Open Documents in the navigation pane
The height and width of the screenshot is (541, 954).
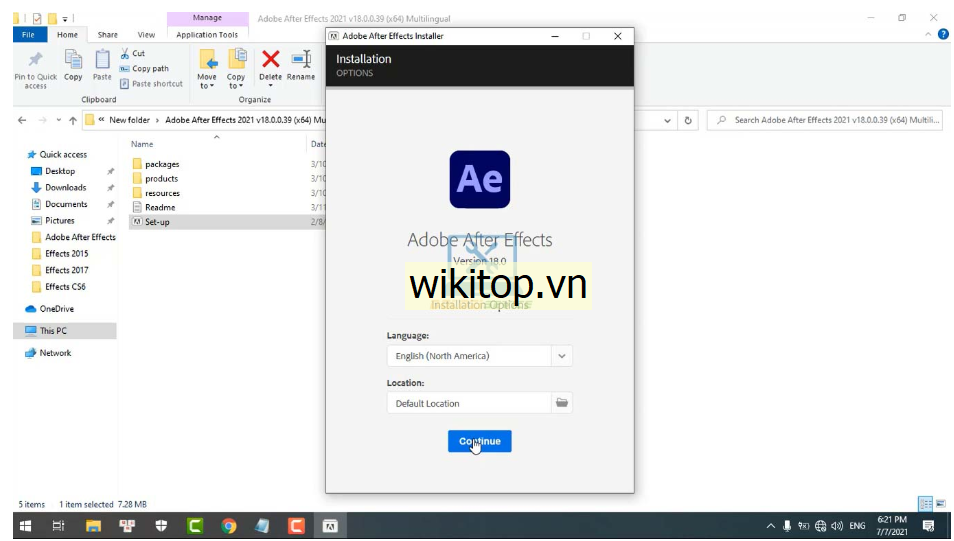click(x=66, y=204)
